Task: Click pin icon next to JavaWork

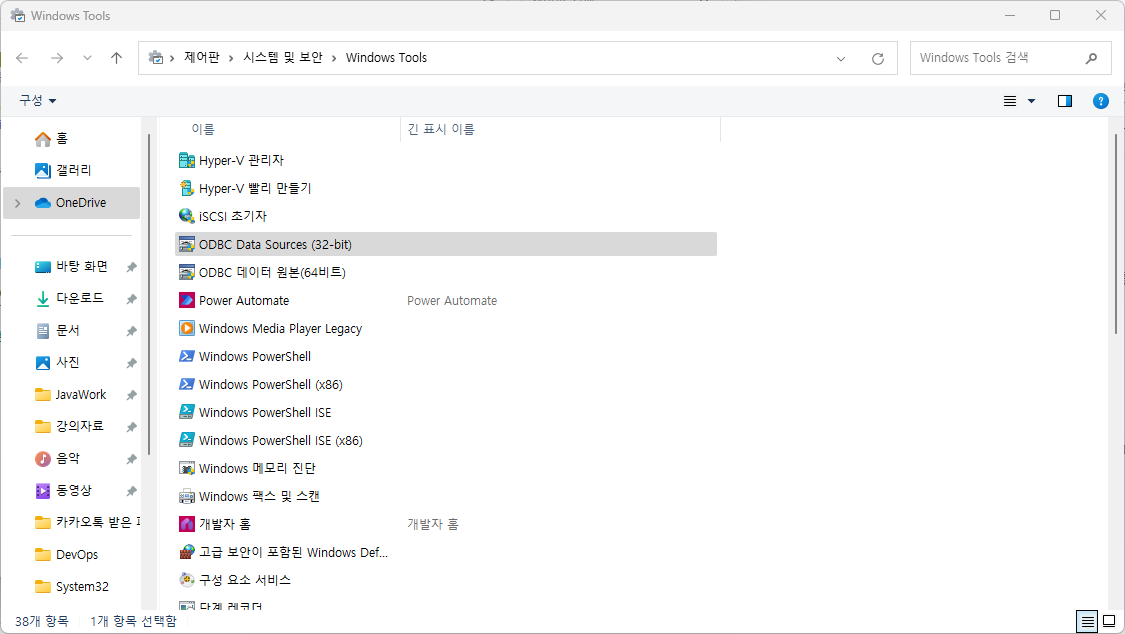Action: pyautogui.click(x=131, y=395)
